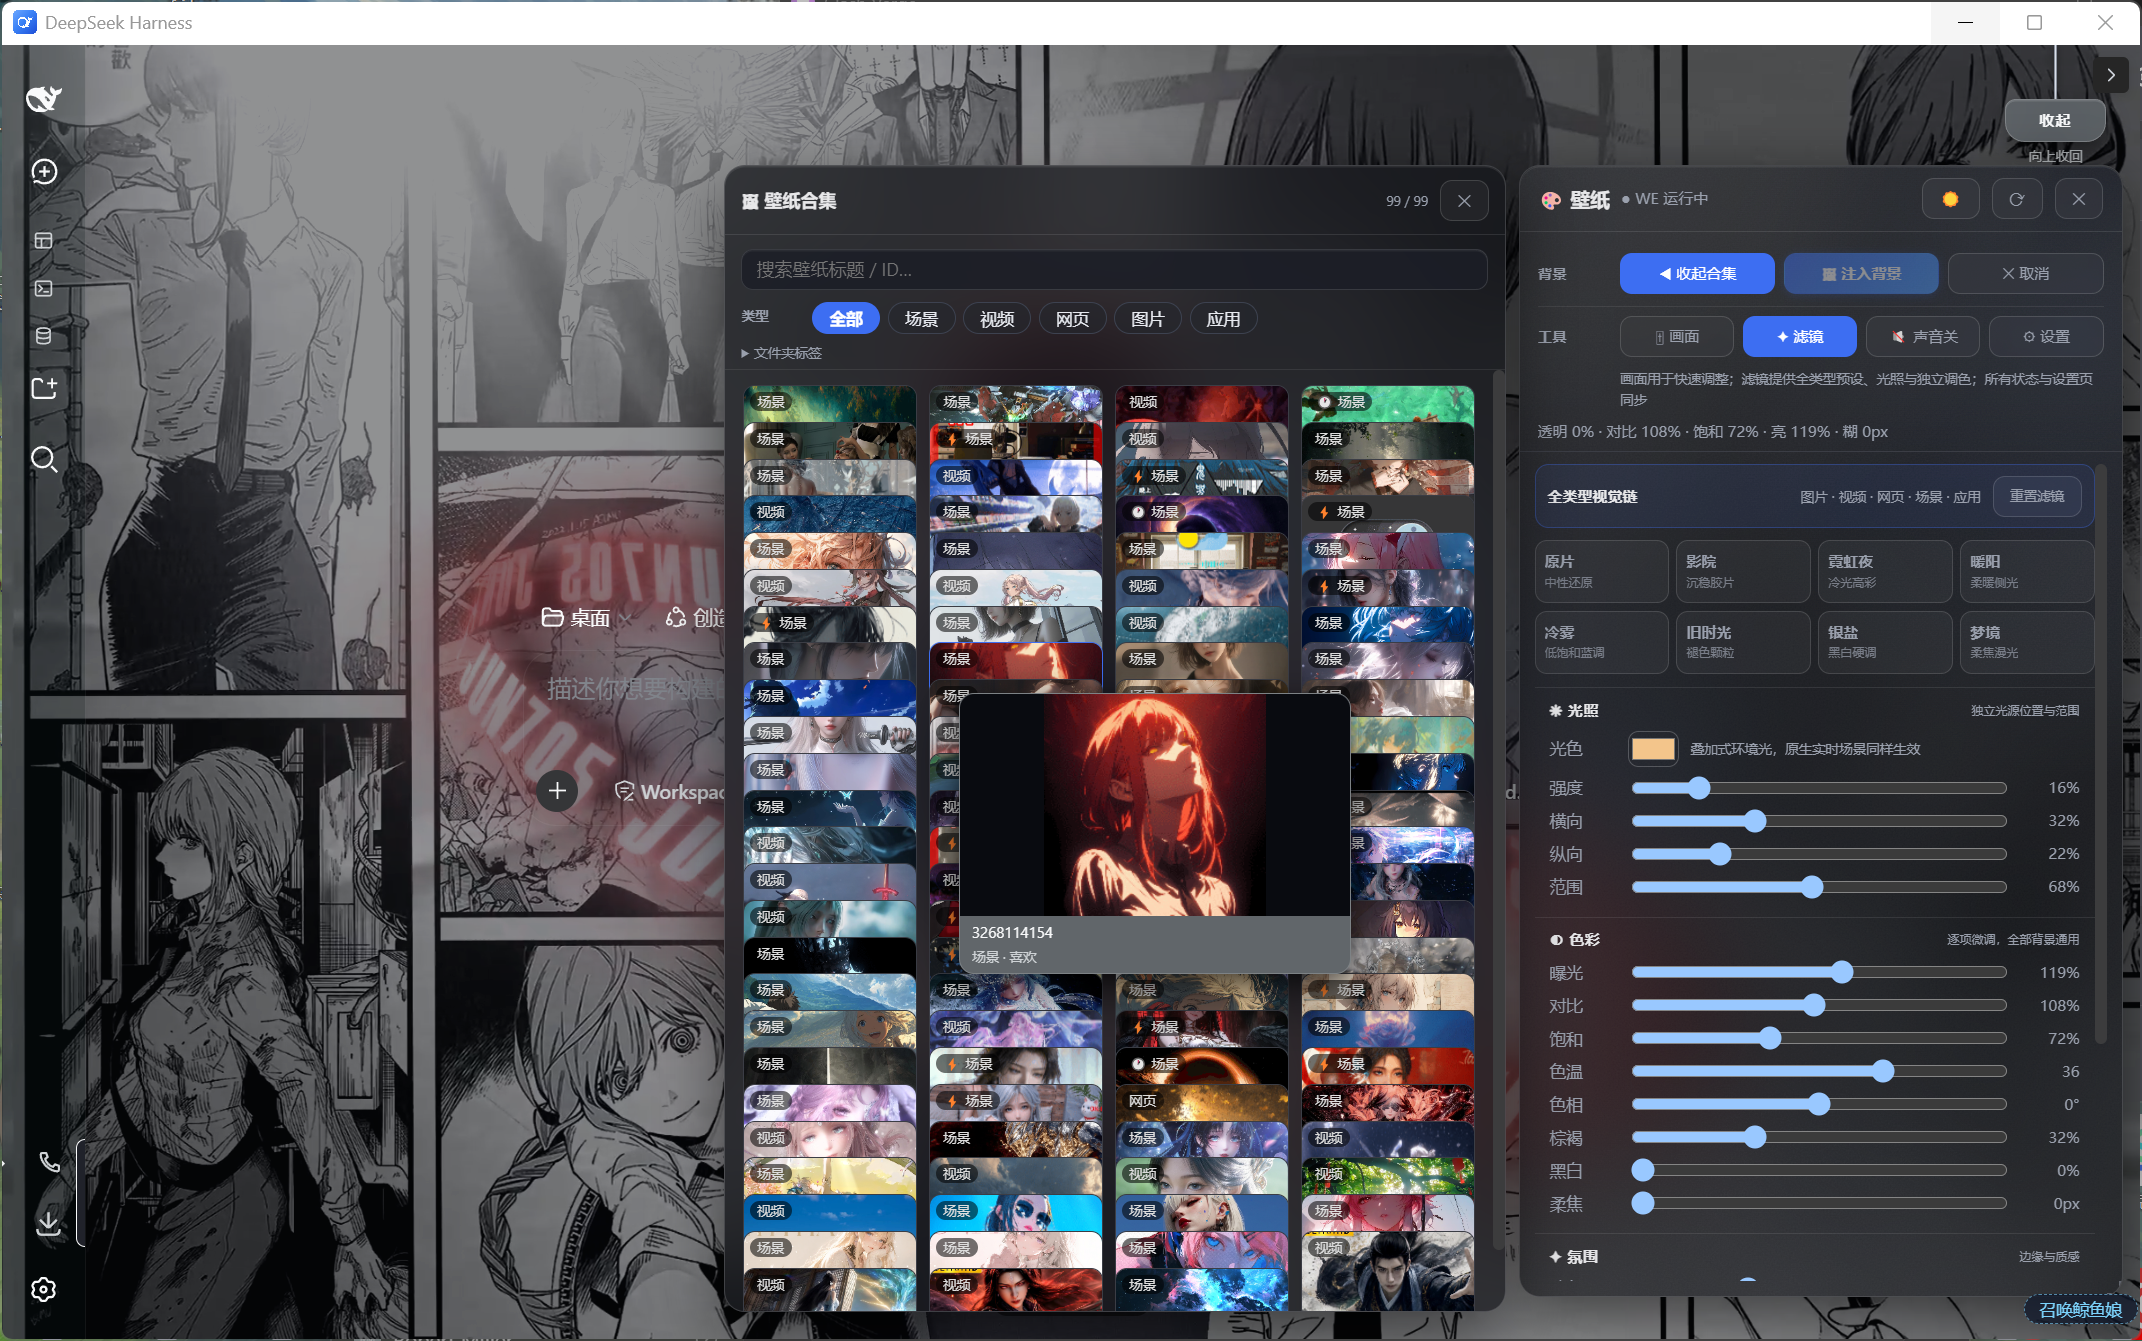This screenshot has height=1341, width=2142.
Task: Click the Workspace label with shield icon
Action: click(670, 792)
